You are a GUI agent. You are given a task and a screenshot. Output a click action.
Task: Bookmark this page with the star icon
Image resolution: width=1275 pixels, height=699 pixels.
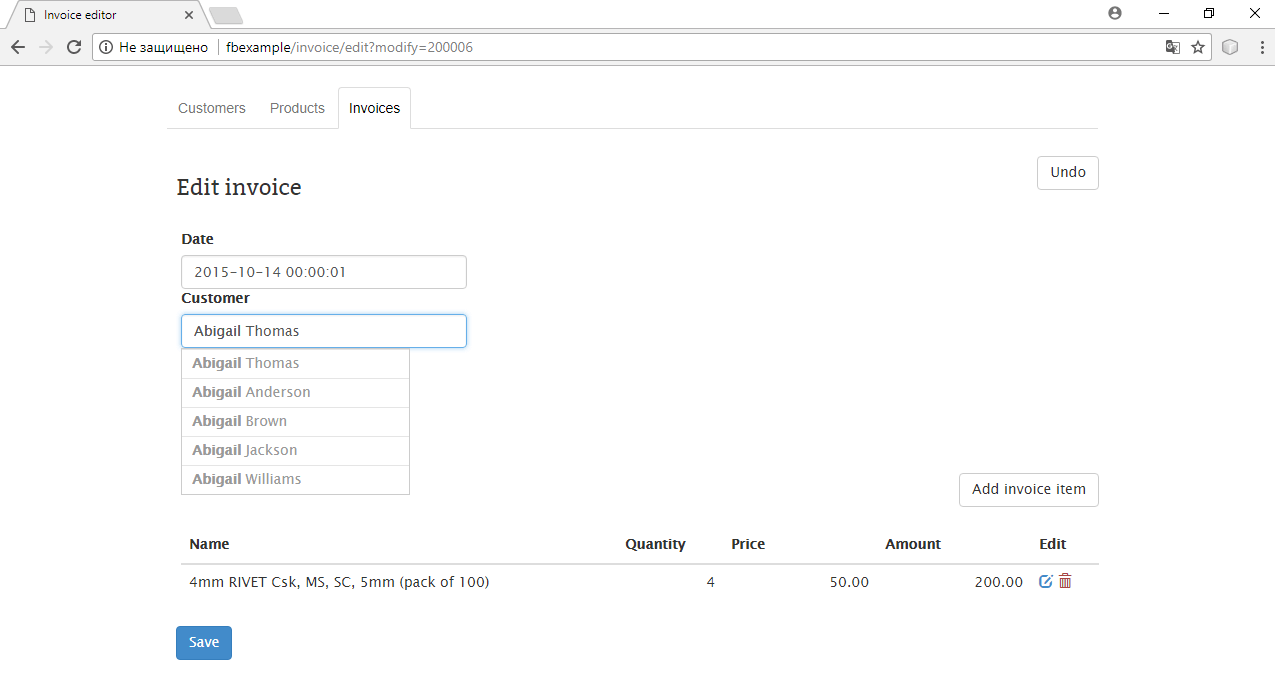tap(1197, 47)
